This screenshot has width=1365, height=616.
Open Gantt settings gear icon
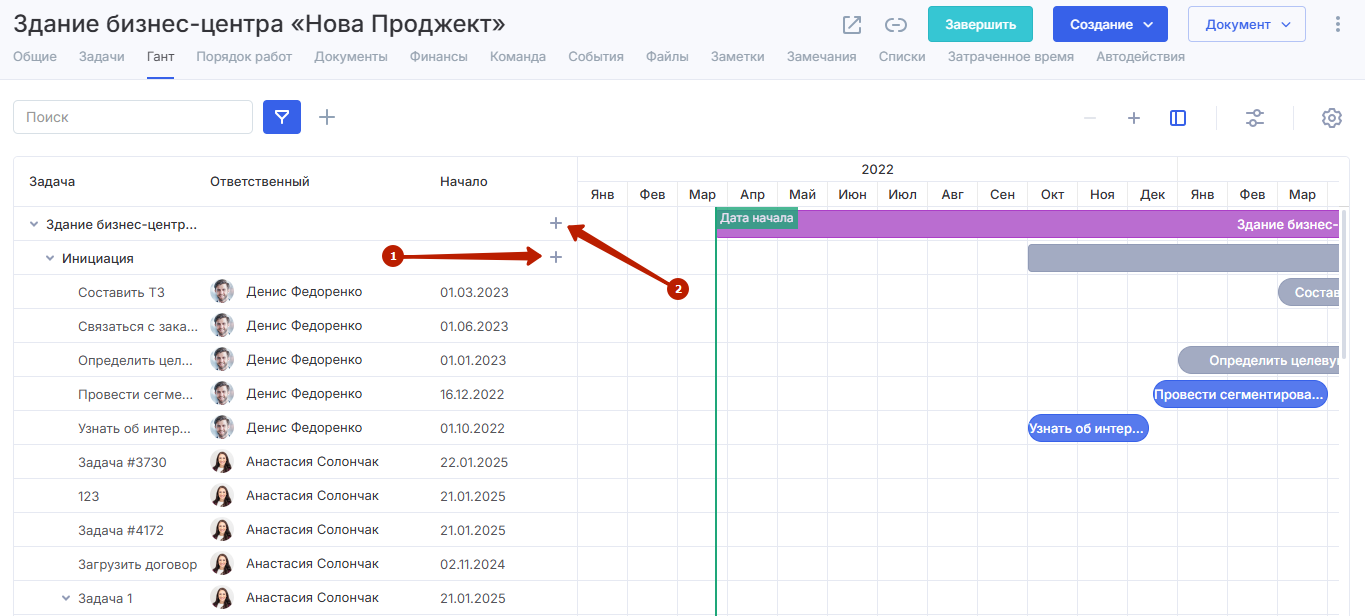pyautogui.click(x=1331, y=118)
